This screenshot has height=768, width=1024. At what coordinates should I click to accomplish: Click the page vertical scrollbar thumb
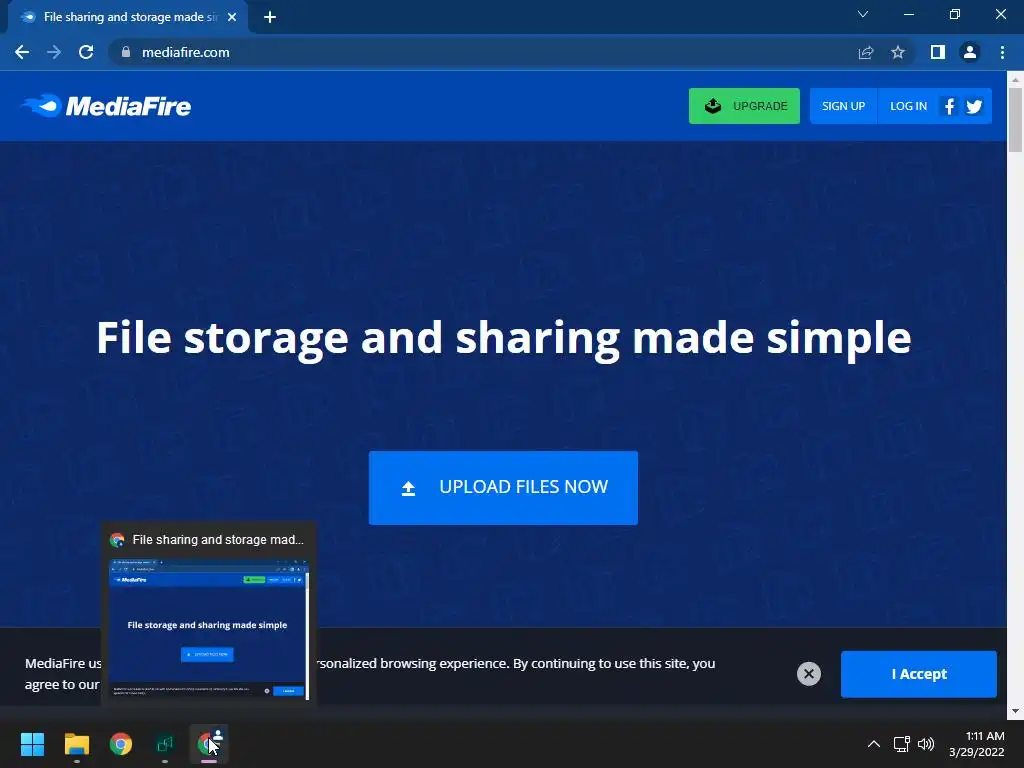pos(1015,120)
